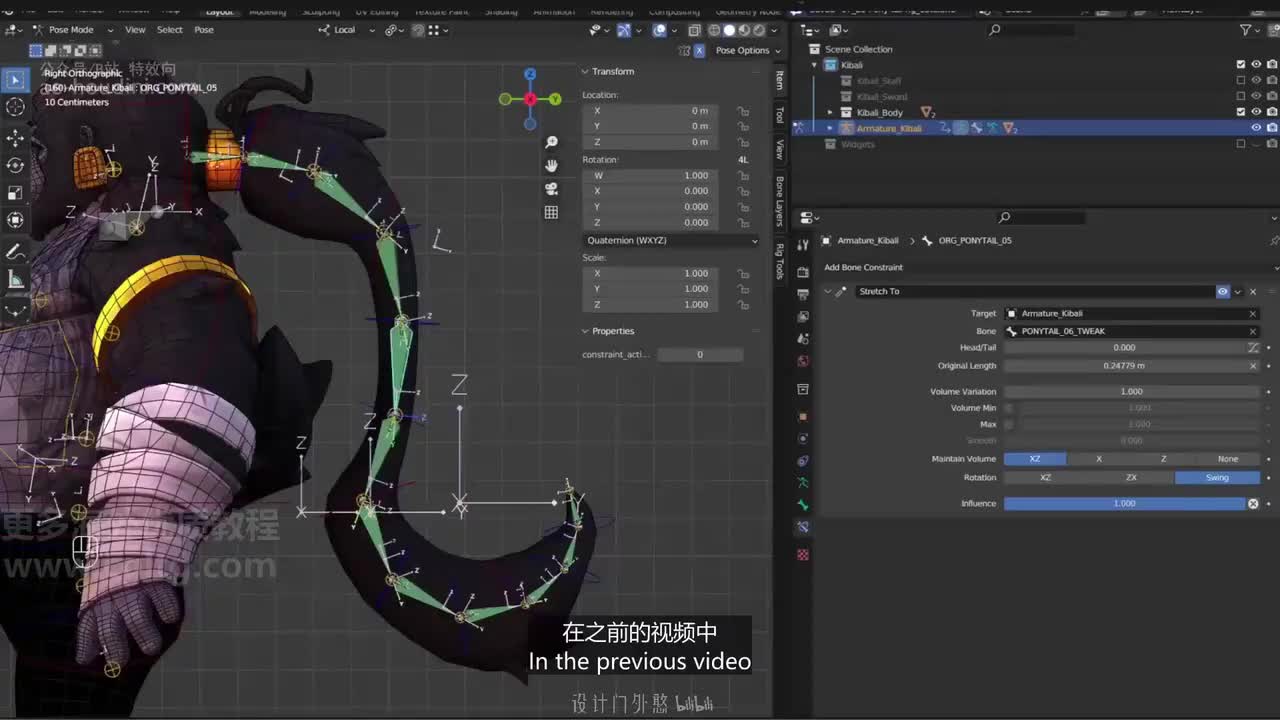Click the Influence slider
1280x720 pixels.
pyautogui.click(x=1124, y=503)
